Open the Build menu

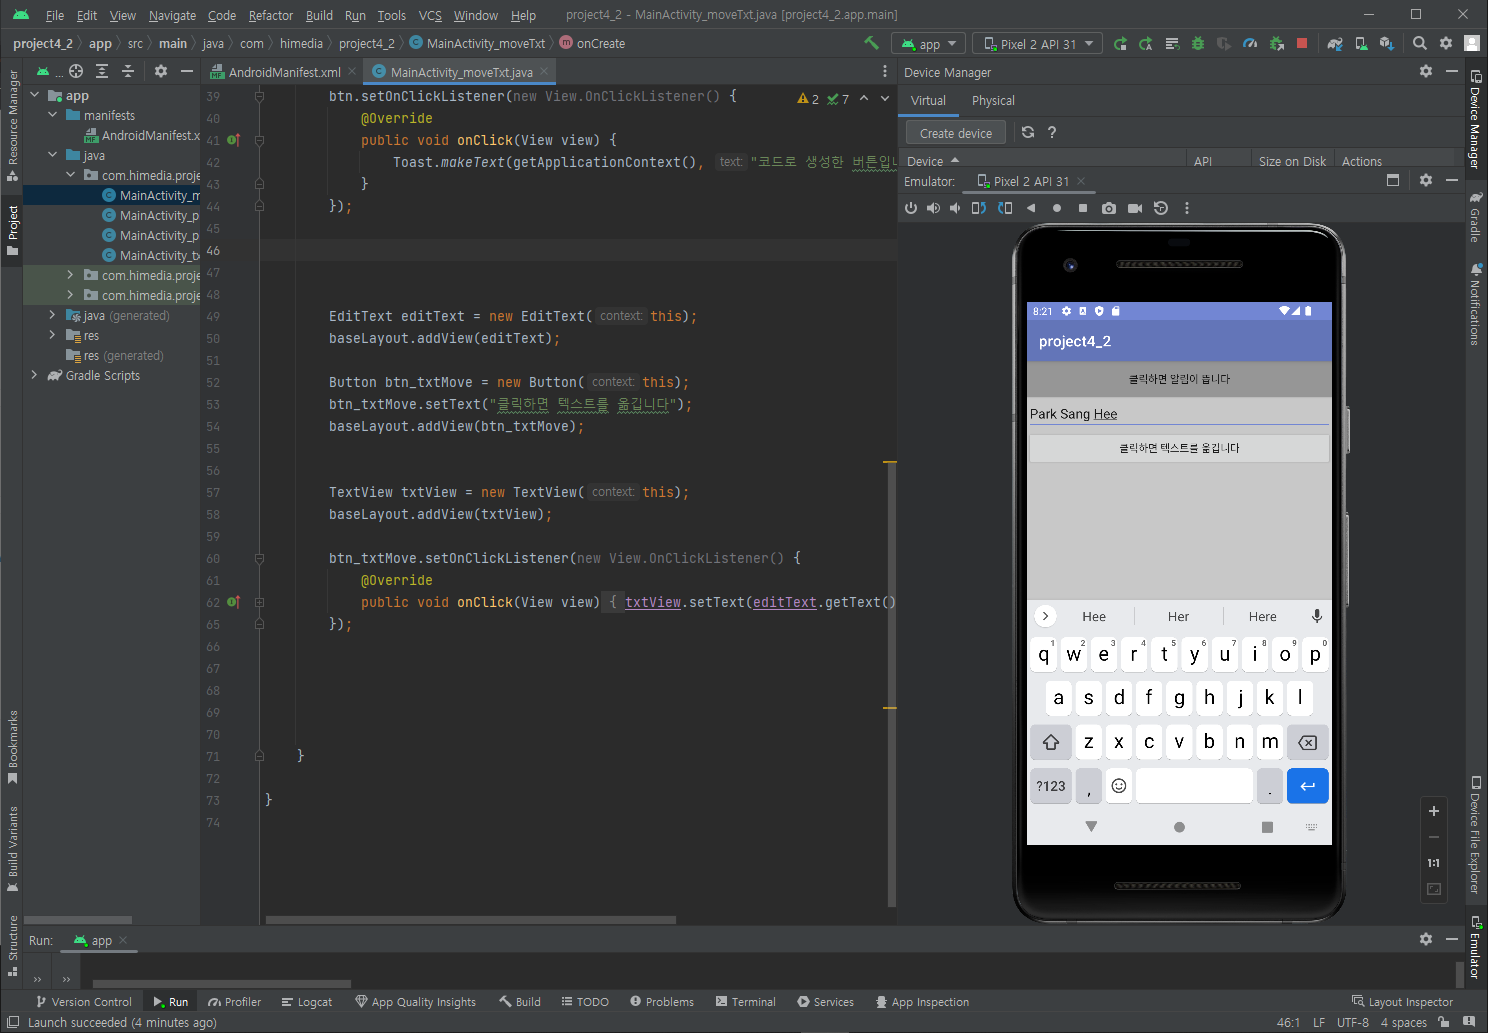319,15
